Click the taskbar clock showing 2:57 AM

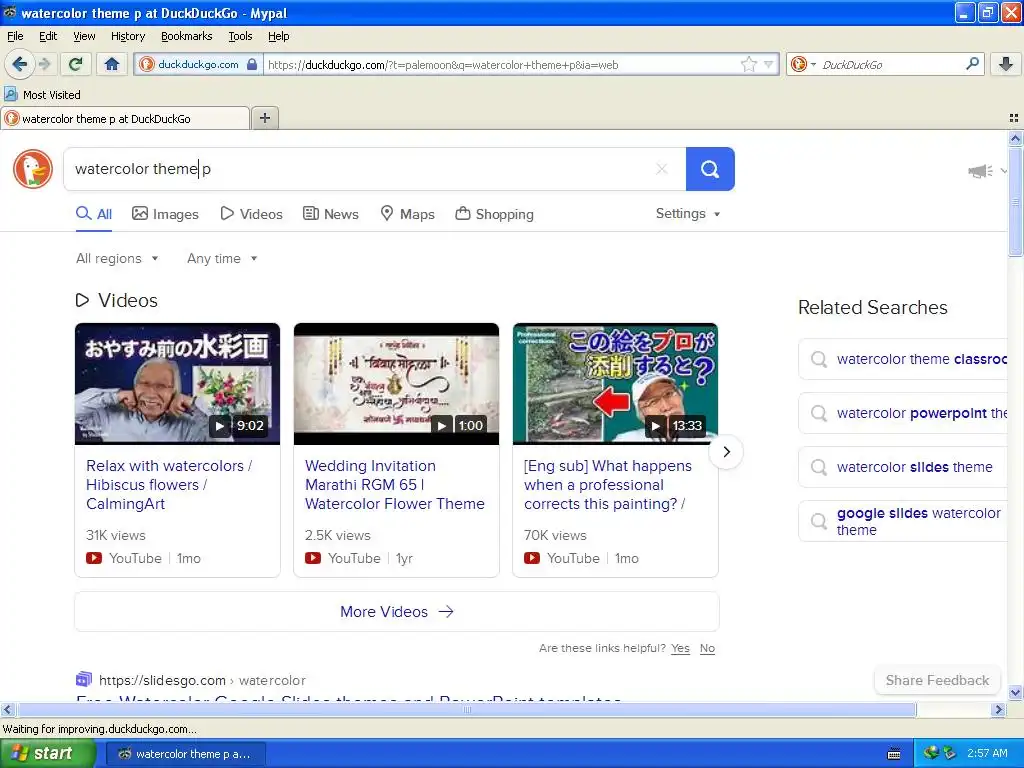click(x=987, y=753)
